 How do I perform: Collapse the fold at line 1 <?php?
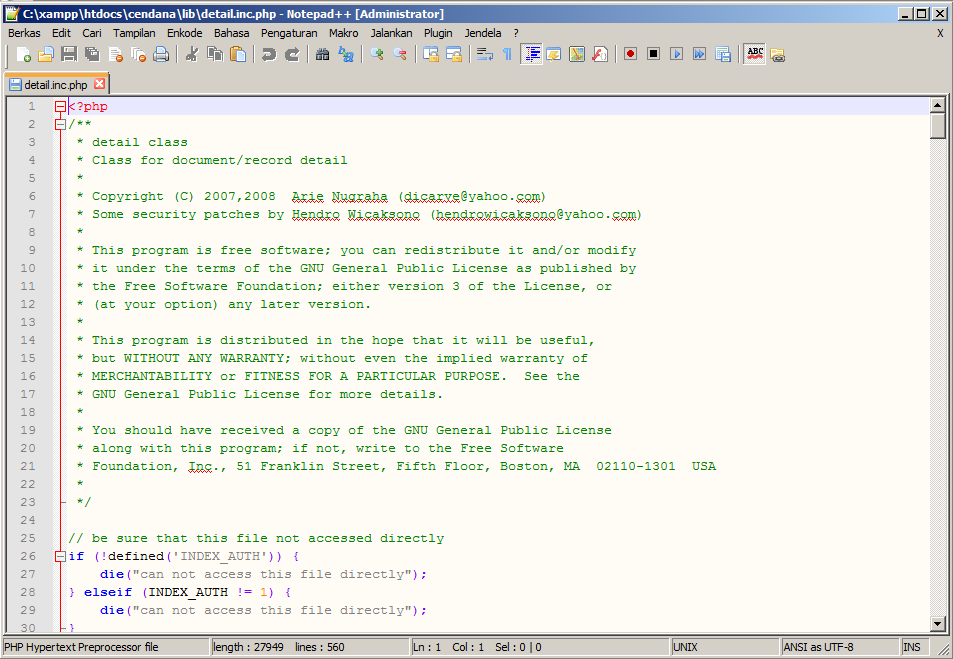click(x=60, y=107)
